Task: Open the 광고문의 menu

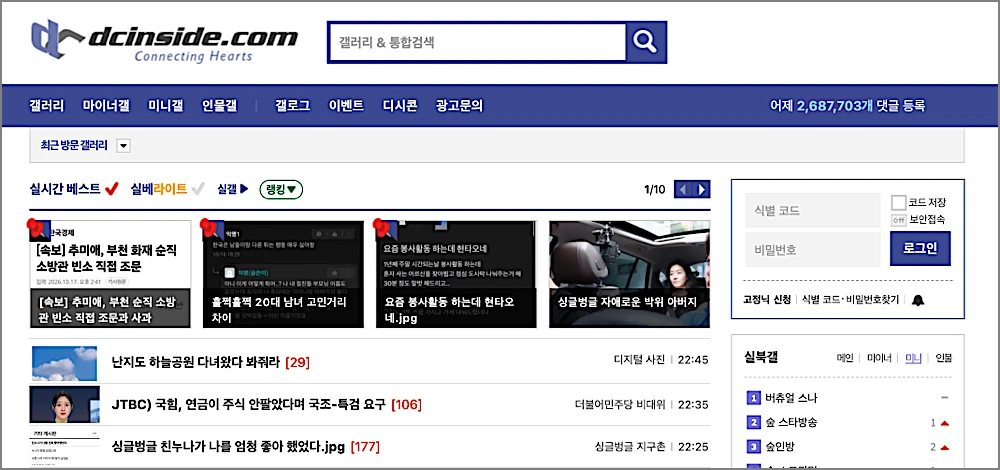Action: pos(459,106)
